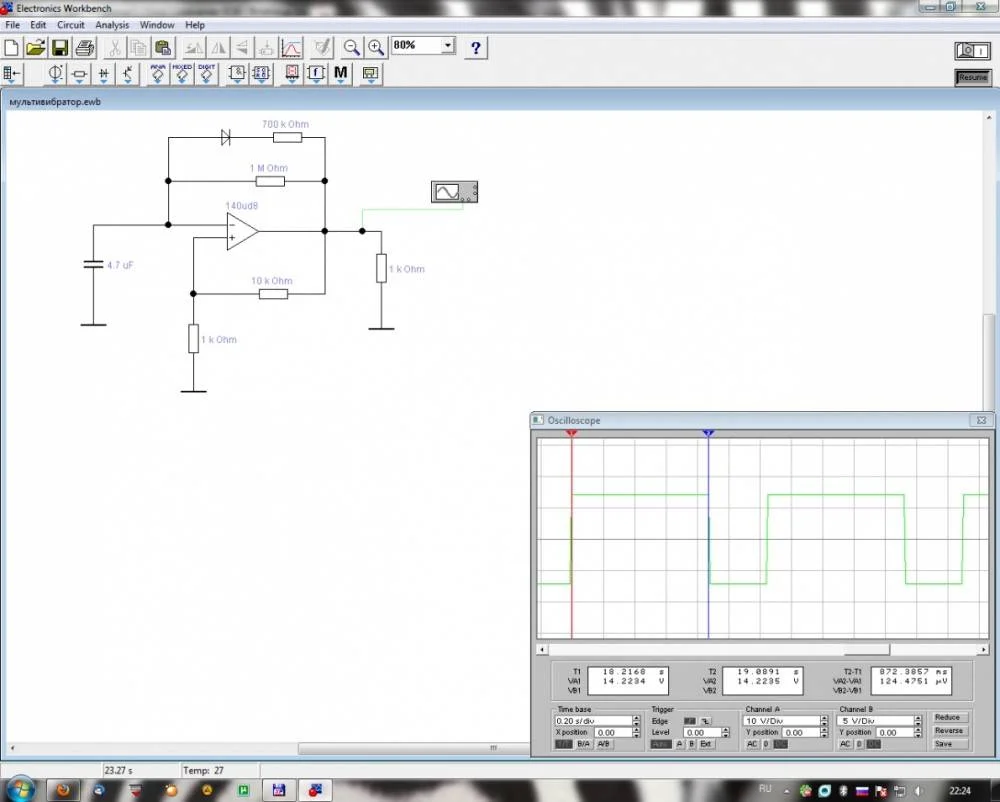The height and width of the screenshot is (802, 1000).
Task: Open the Circuit menu
Action: coord(70,25)
